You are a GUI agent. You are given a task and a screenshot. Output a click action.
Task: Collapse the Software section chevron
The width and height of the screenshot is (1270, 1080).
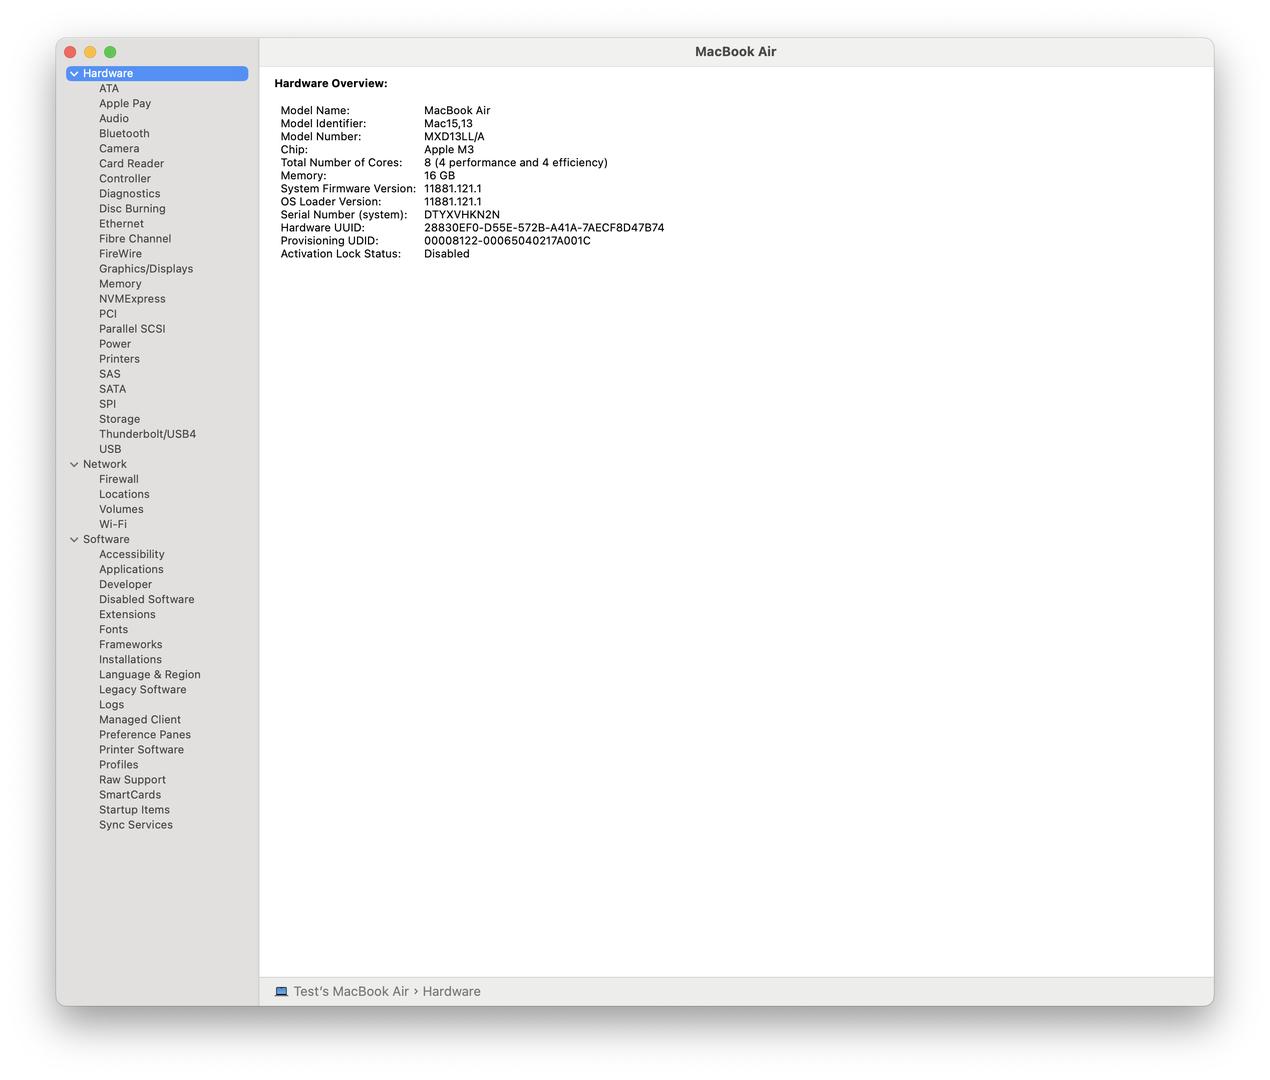click(74, 540)
